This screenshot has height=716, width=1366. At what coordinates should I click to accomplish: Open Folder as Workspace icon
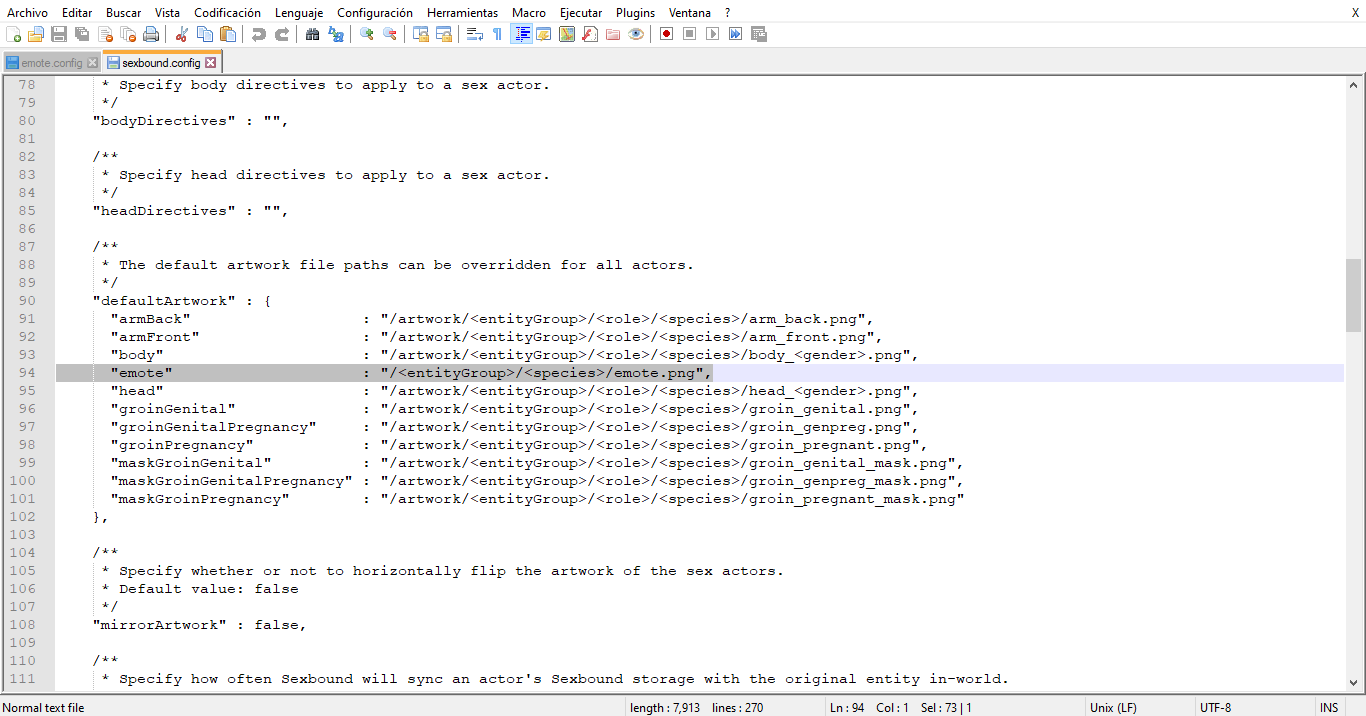(613, 34)
